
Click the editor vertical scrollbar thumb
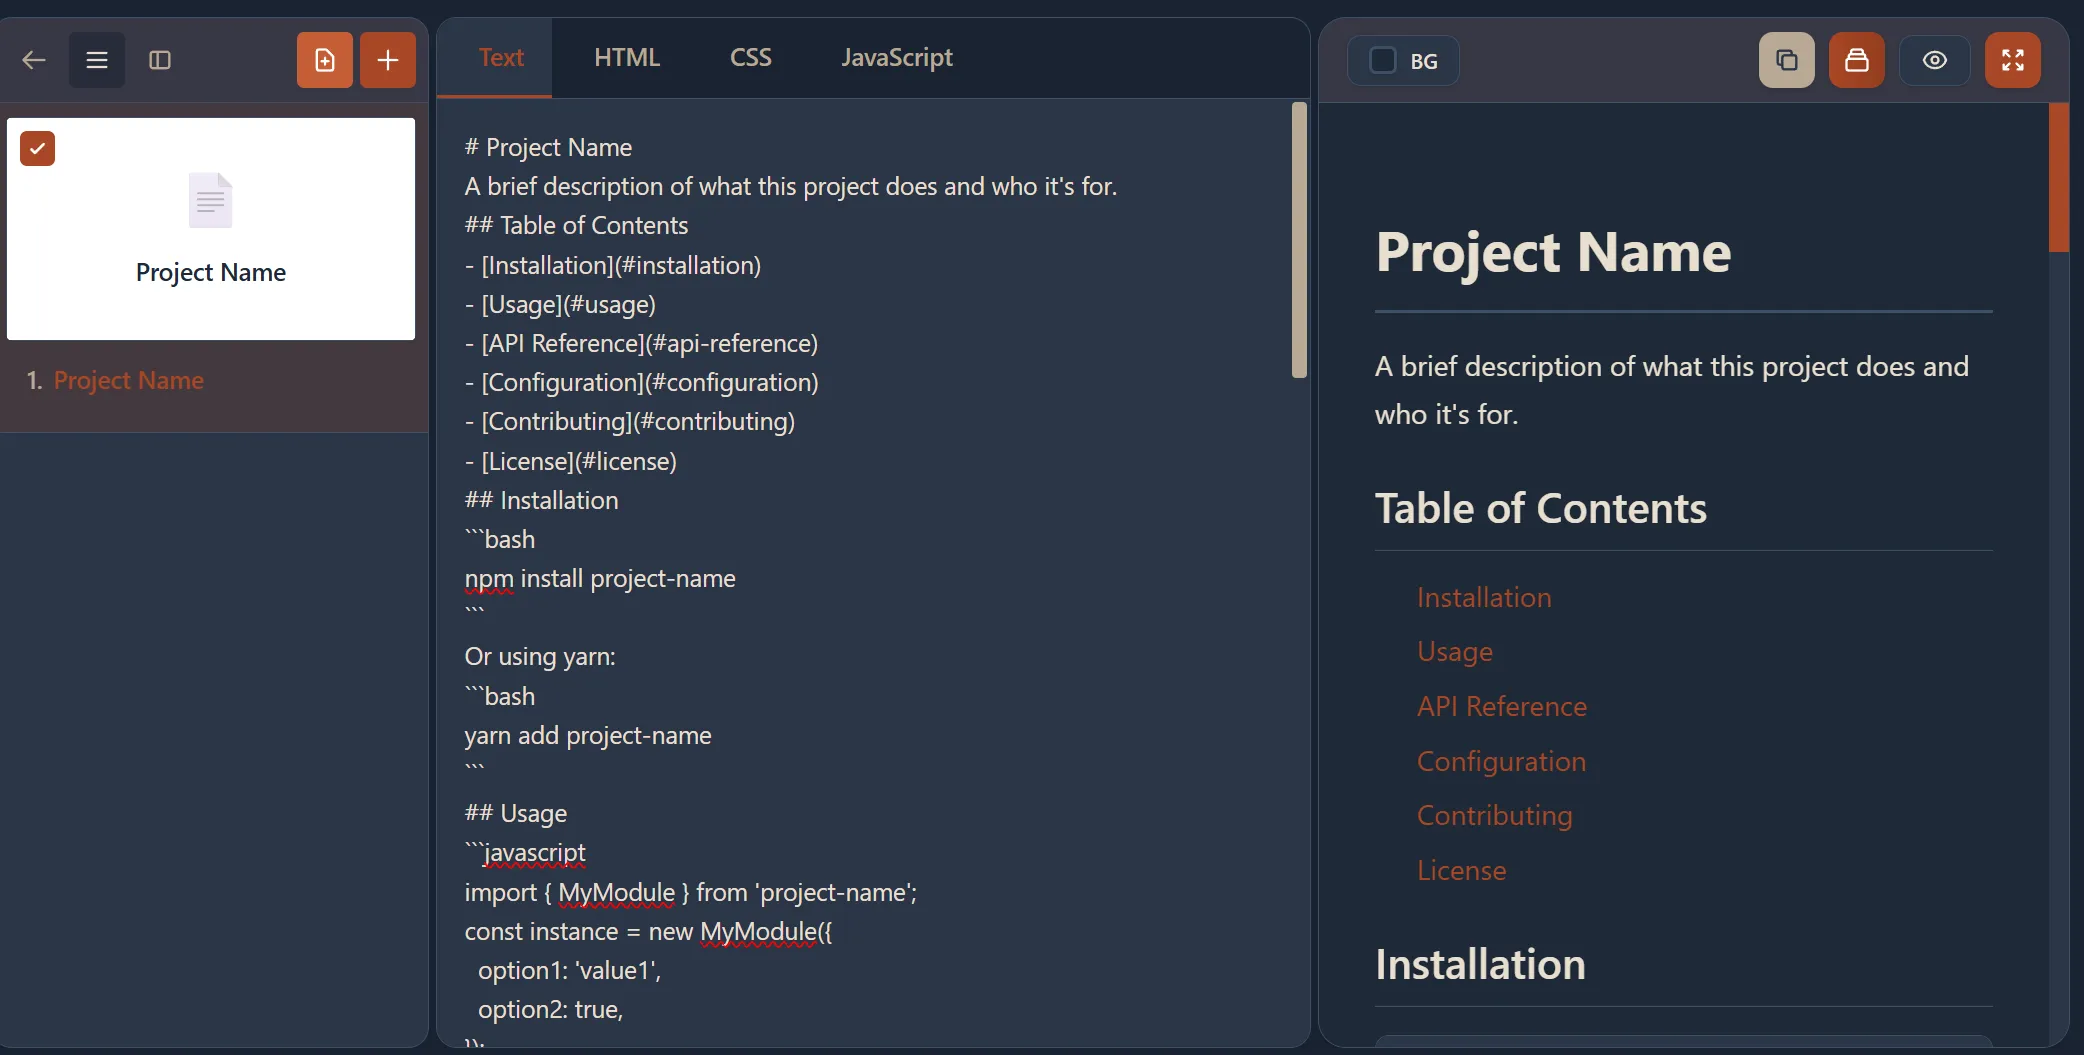pyautogui.click(x=1299, y=240)
